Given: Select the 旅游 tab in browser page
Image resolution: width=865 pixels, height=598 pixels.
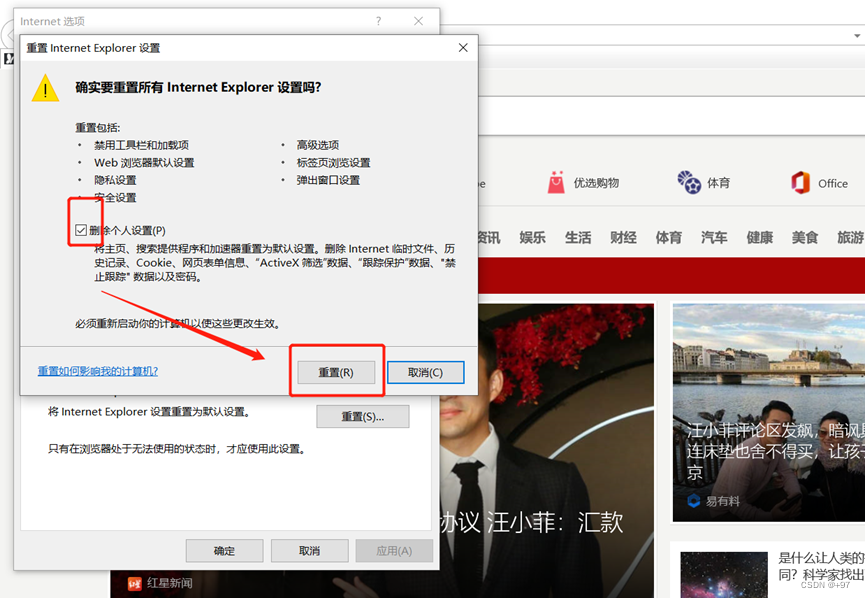Looking at the screenshot, I should pos(850,238).
